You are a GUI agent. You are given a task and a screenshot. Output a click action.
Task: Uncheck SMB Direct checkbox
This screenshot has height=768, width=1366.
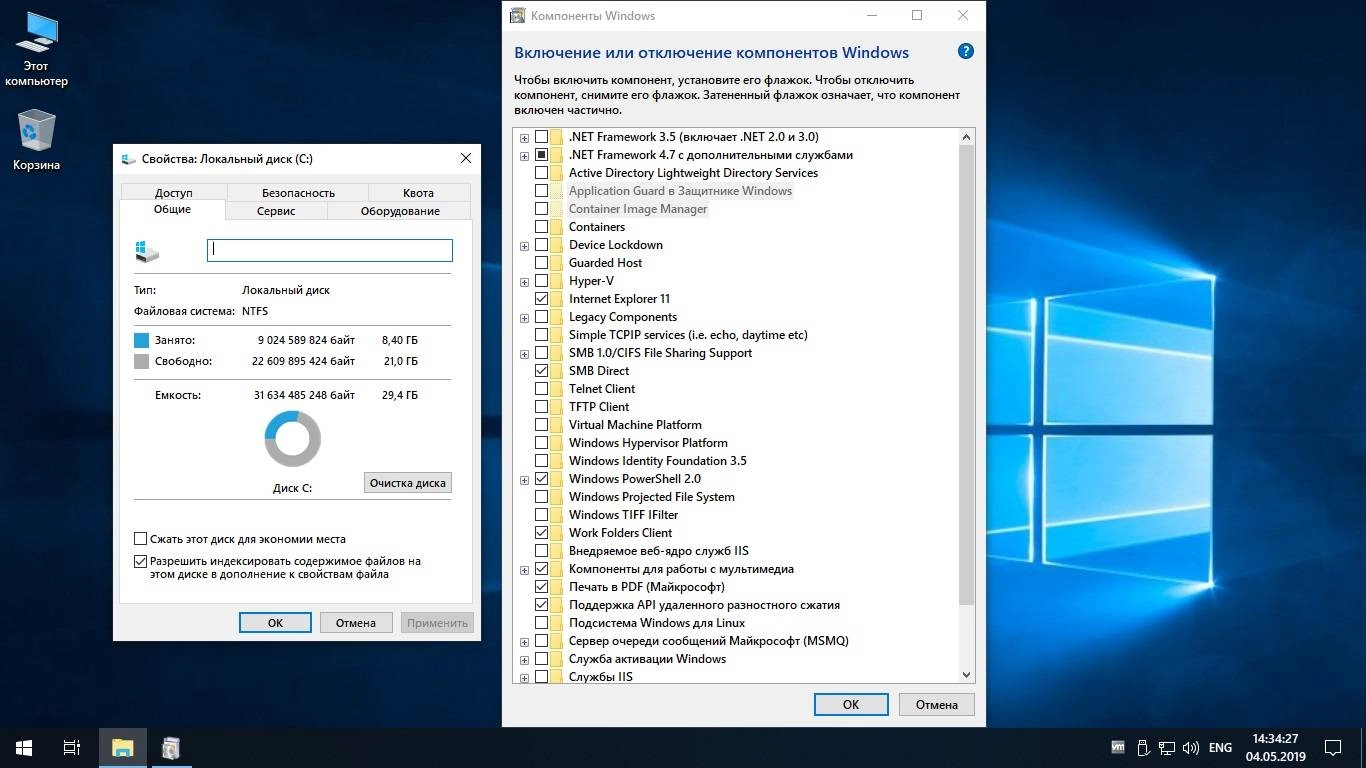tap(541, 371)
